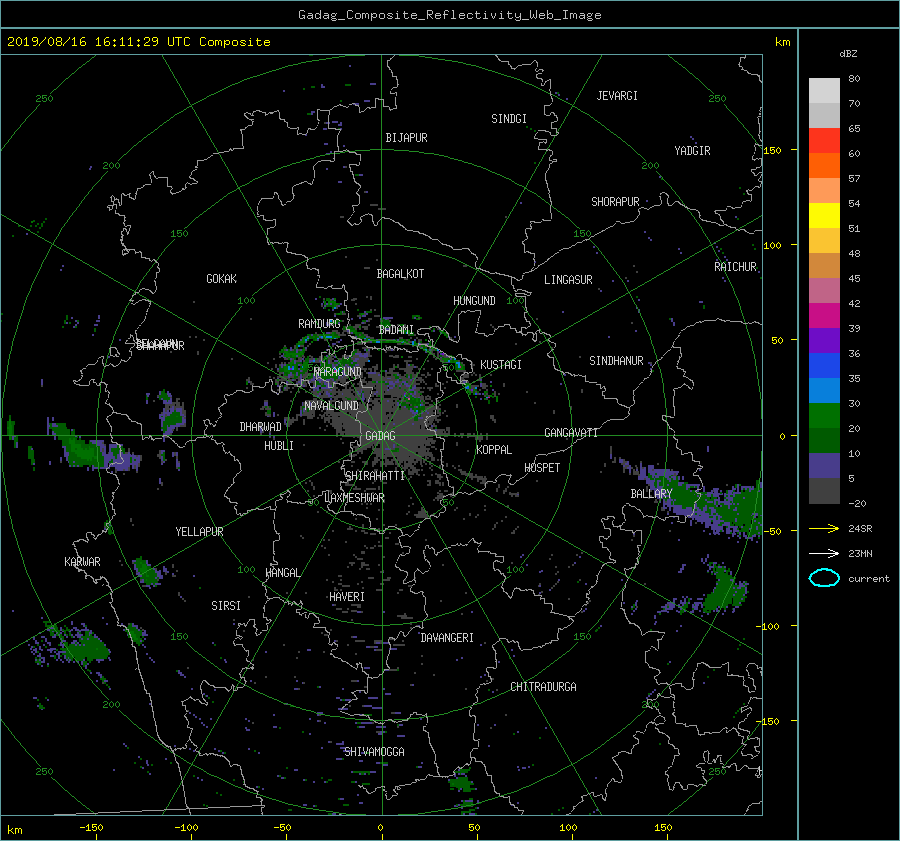Select the green 20-30 dBZ color swatch
Viewport: 900px width, 841px height.
(x=824, y=415)
